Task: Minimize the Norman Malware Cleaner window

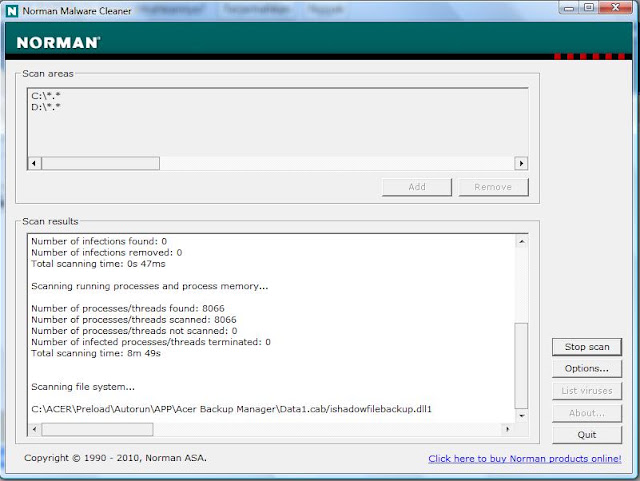Action: point(569,7)
